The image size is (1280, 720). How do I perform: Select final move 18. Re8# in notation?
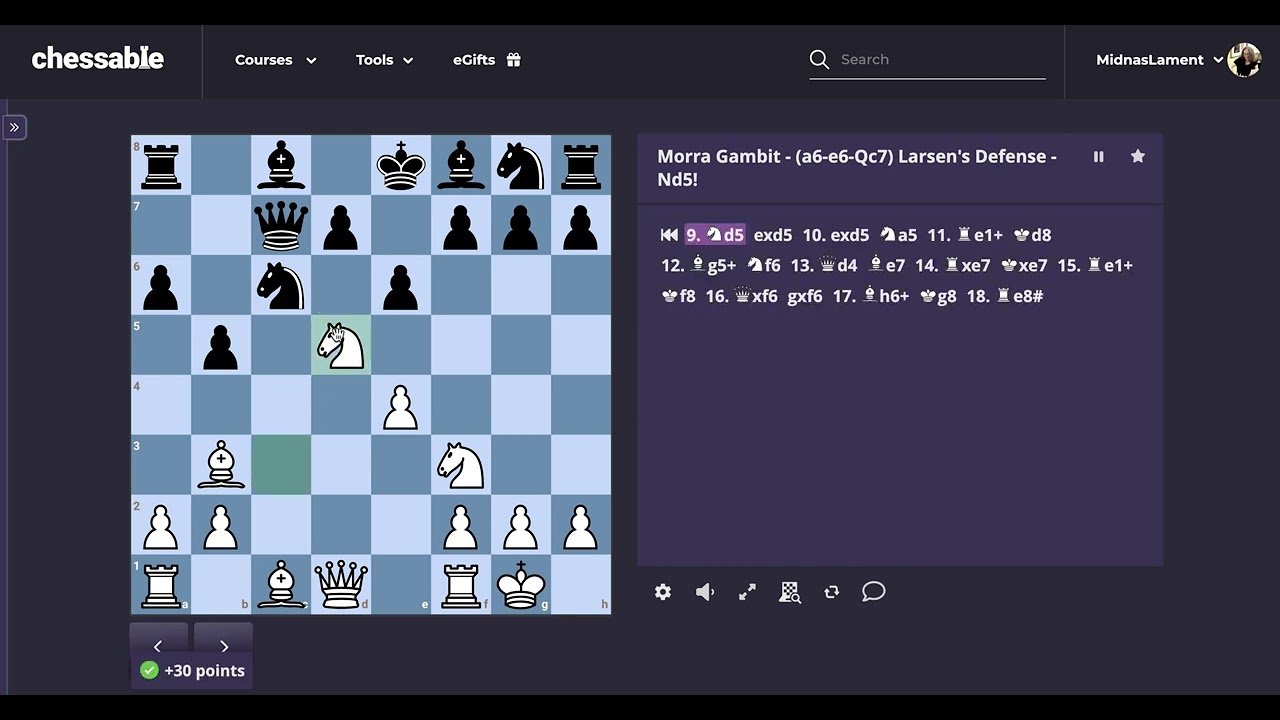point(1005,296)
